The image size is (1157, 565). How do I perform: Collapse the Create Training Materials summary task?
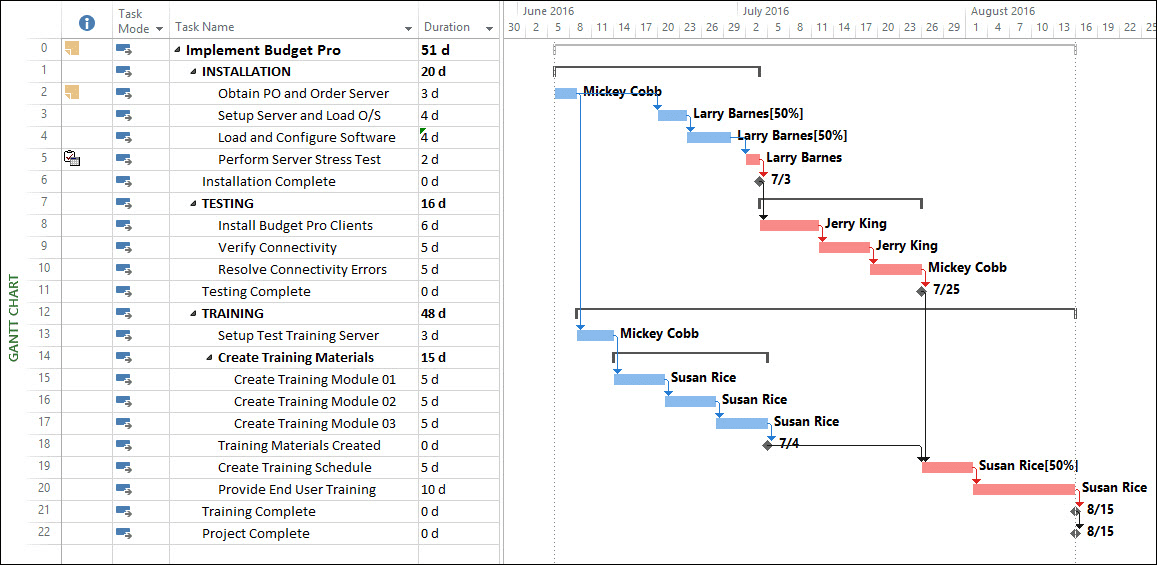click(210, 358)
